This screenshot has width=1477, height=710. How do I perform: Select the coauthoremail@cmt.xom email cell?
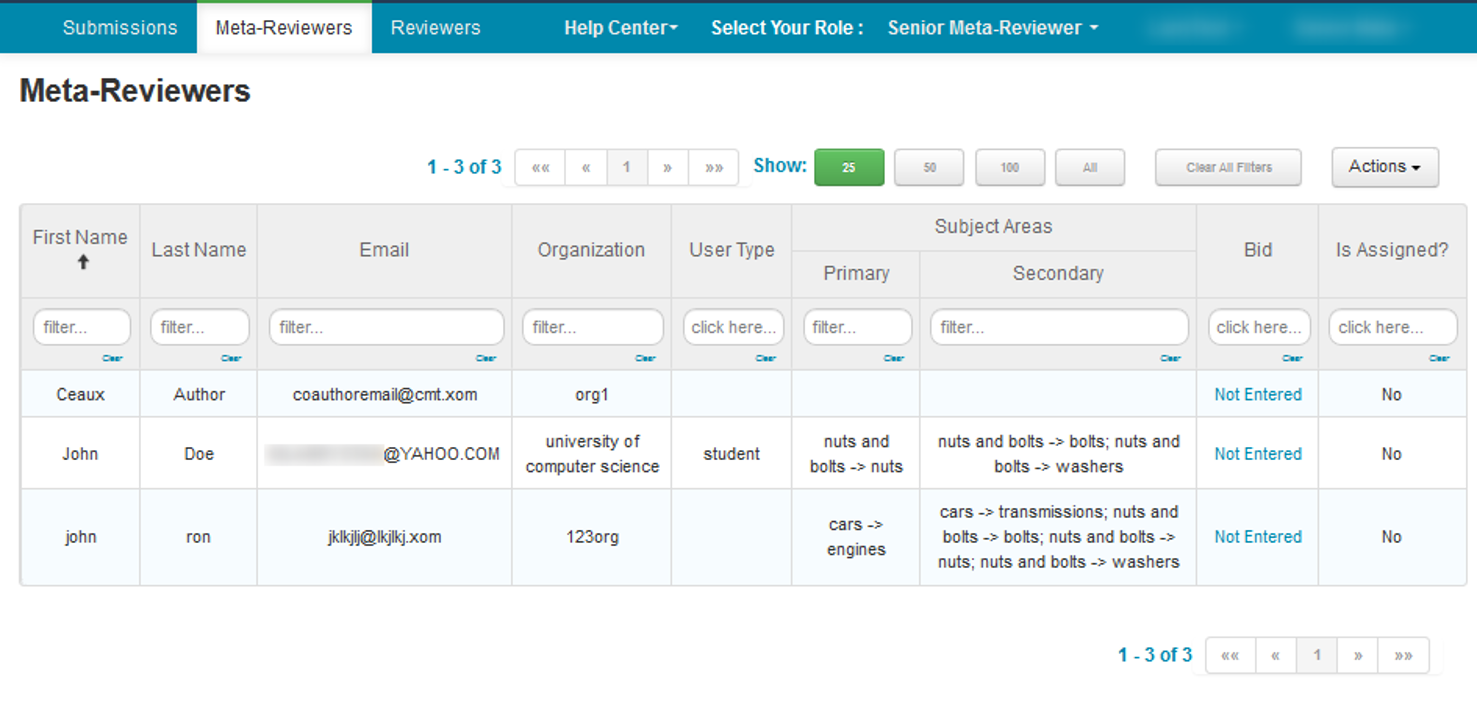point(385,394)
